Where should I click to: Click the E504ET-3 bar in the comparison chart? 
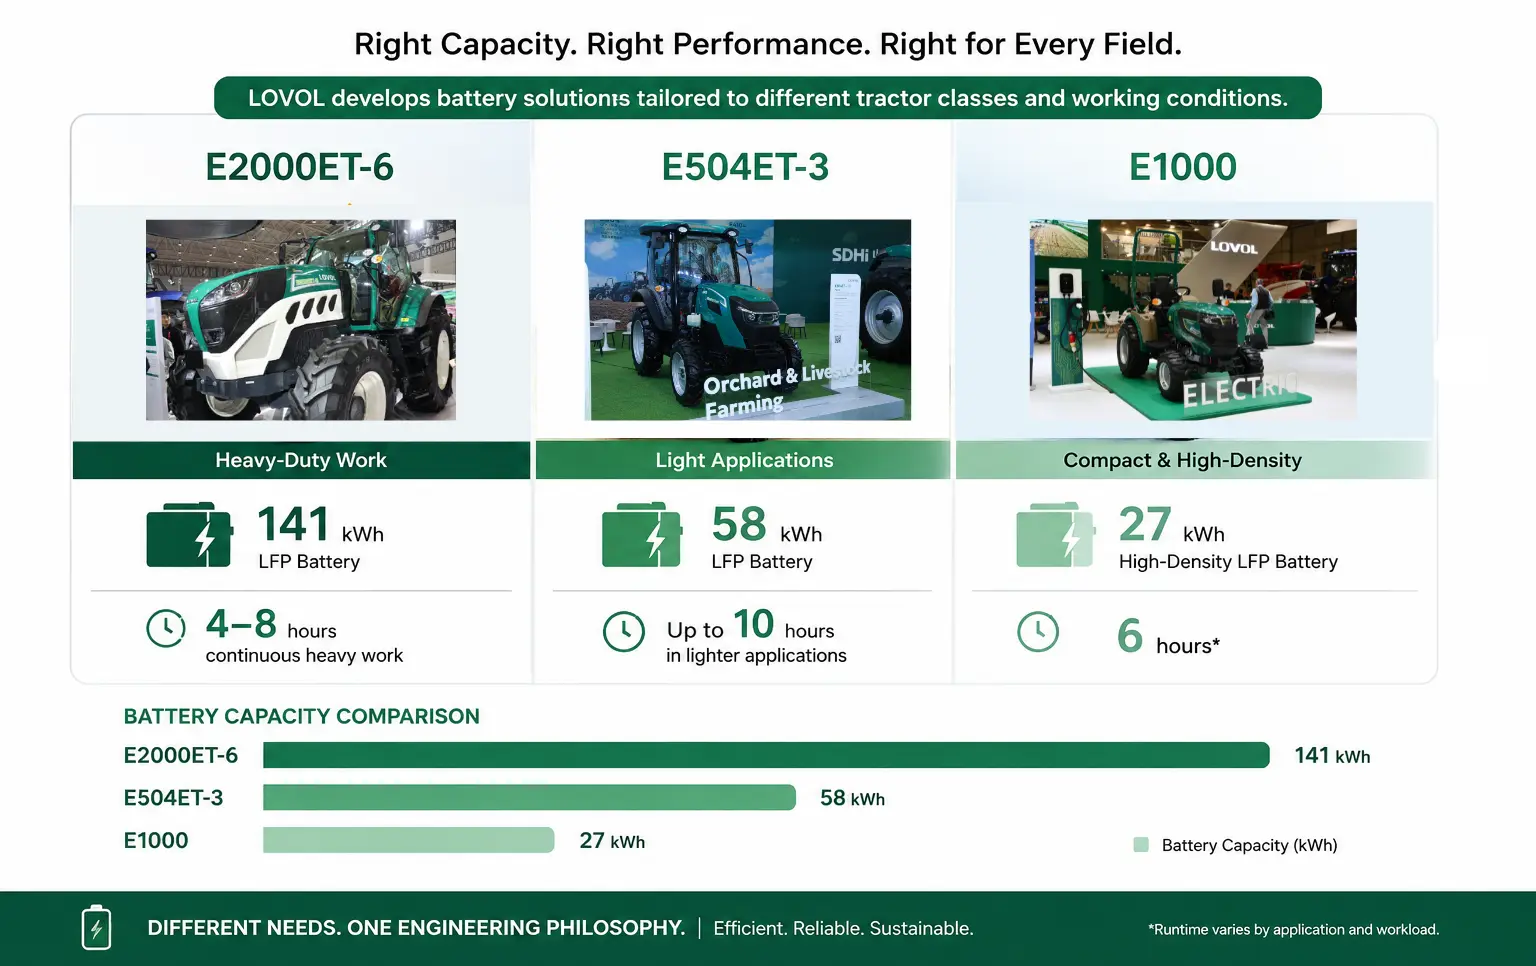pos(529,797)
